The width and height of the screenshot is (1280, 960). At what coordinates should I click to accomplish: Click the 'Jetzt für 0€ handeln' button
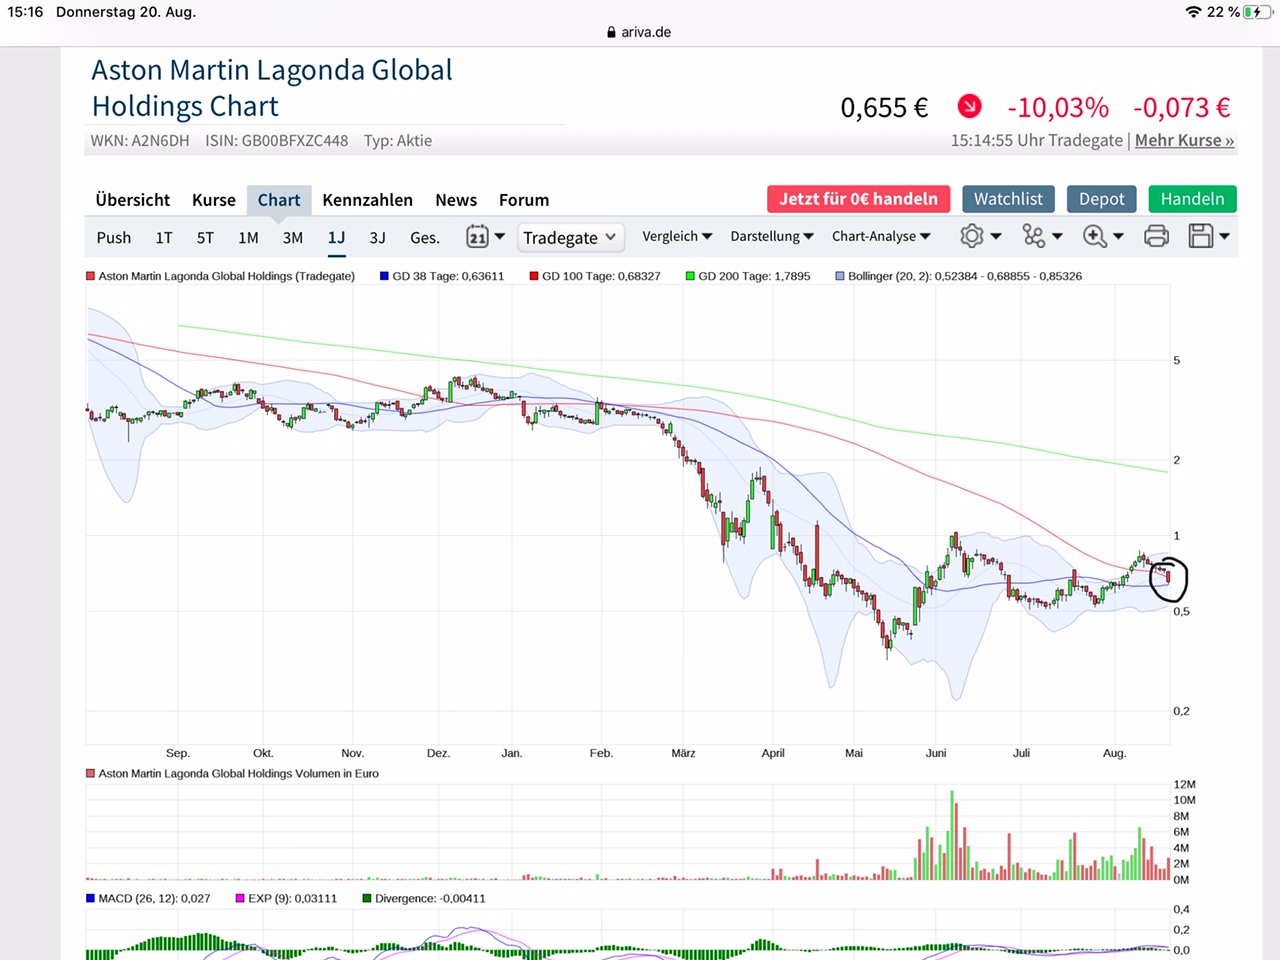point(859,199)
